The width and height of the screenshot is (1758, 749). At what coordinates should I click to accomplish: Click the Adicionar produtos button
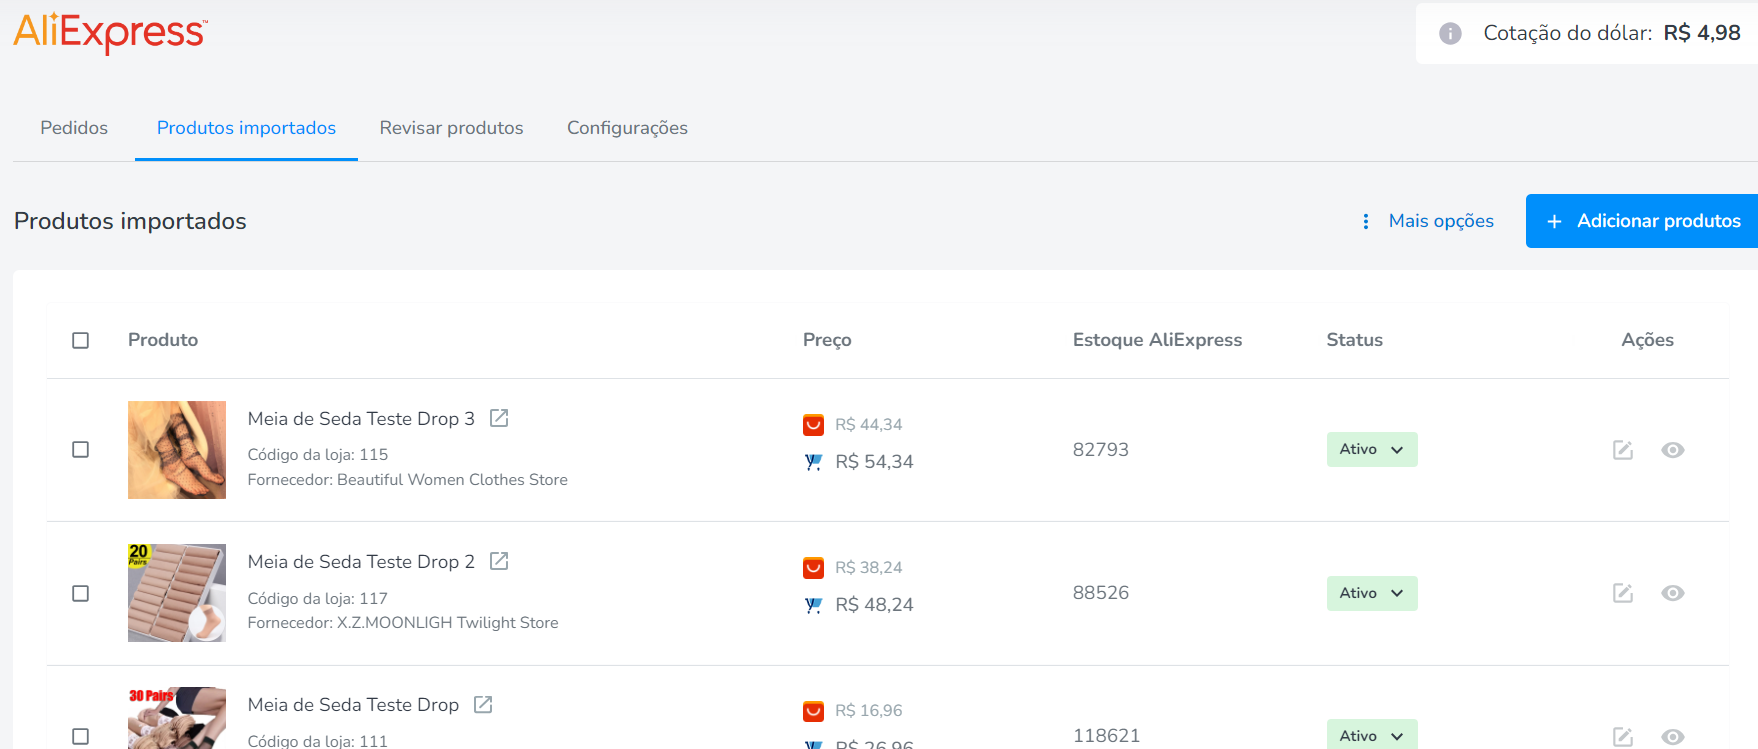1642,221
